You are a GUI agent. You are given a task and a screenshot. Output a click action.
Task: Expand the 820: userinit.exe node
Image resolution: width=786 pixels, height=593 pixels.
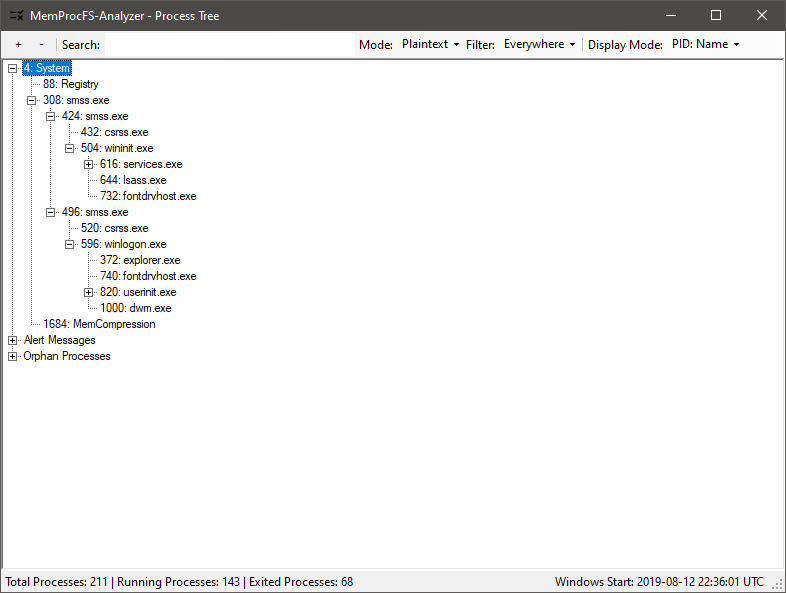pos(89,292)
